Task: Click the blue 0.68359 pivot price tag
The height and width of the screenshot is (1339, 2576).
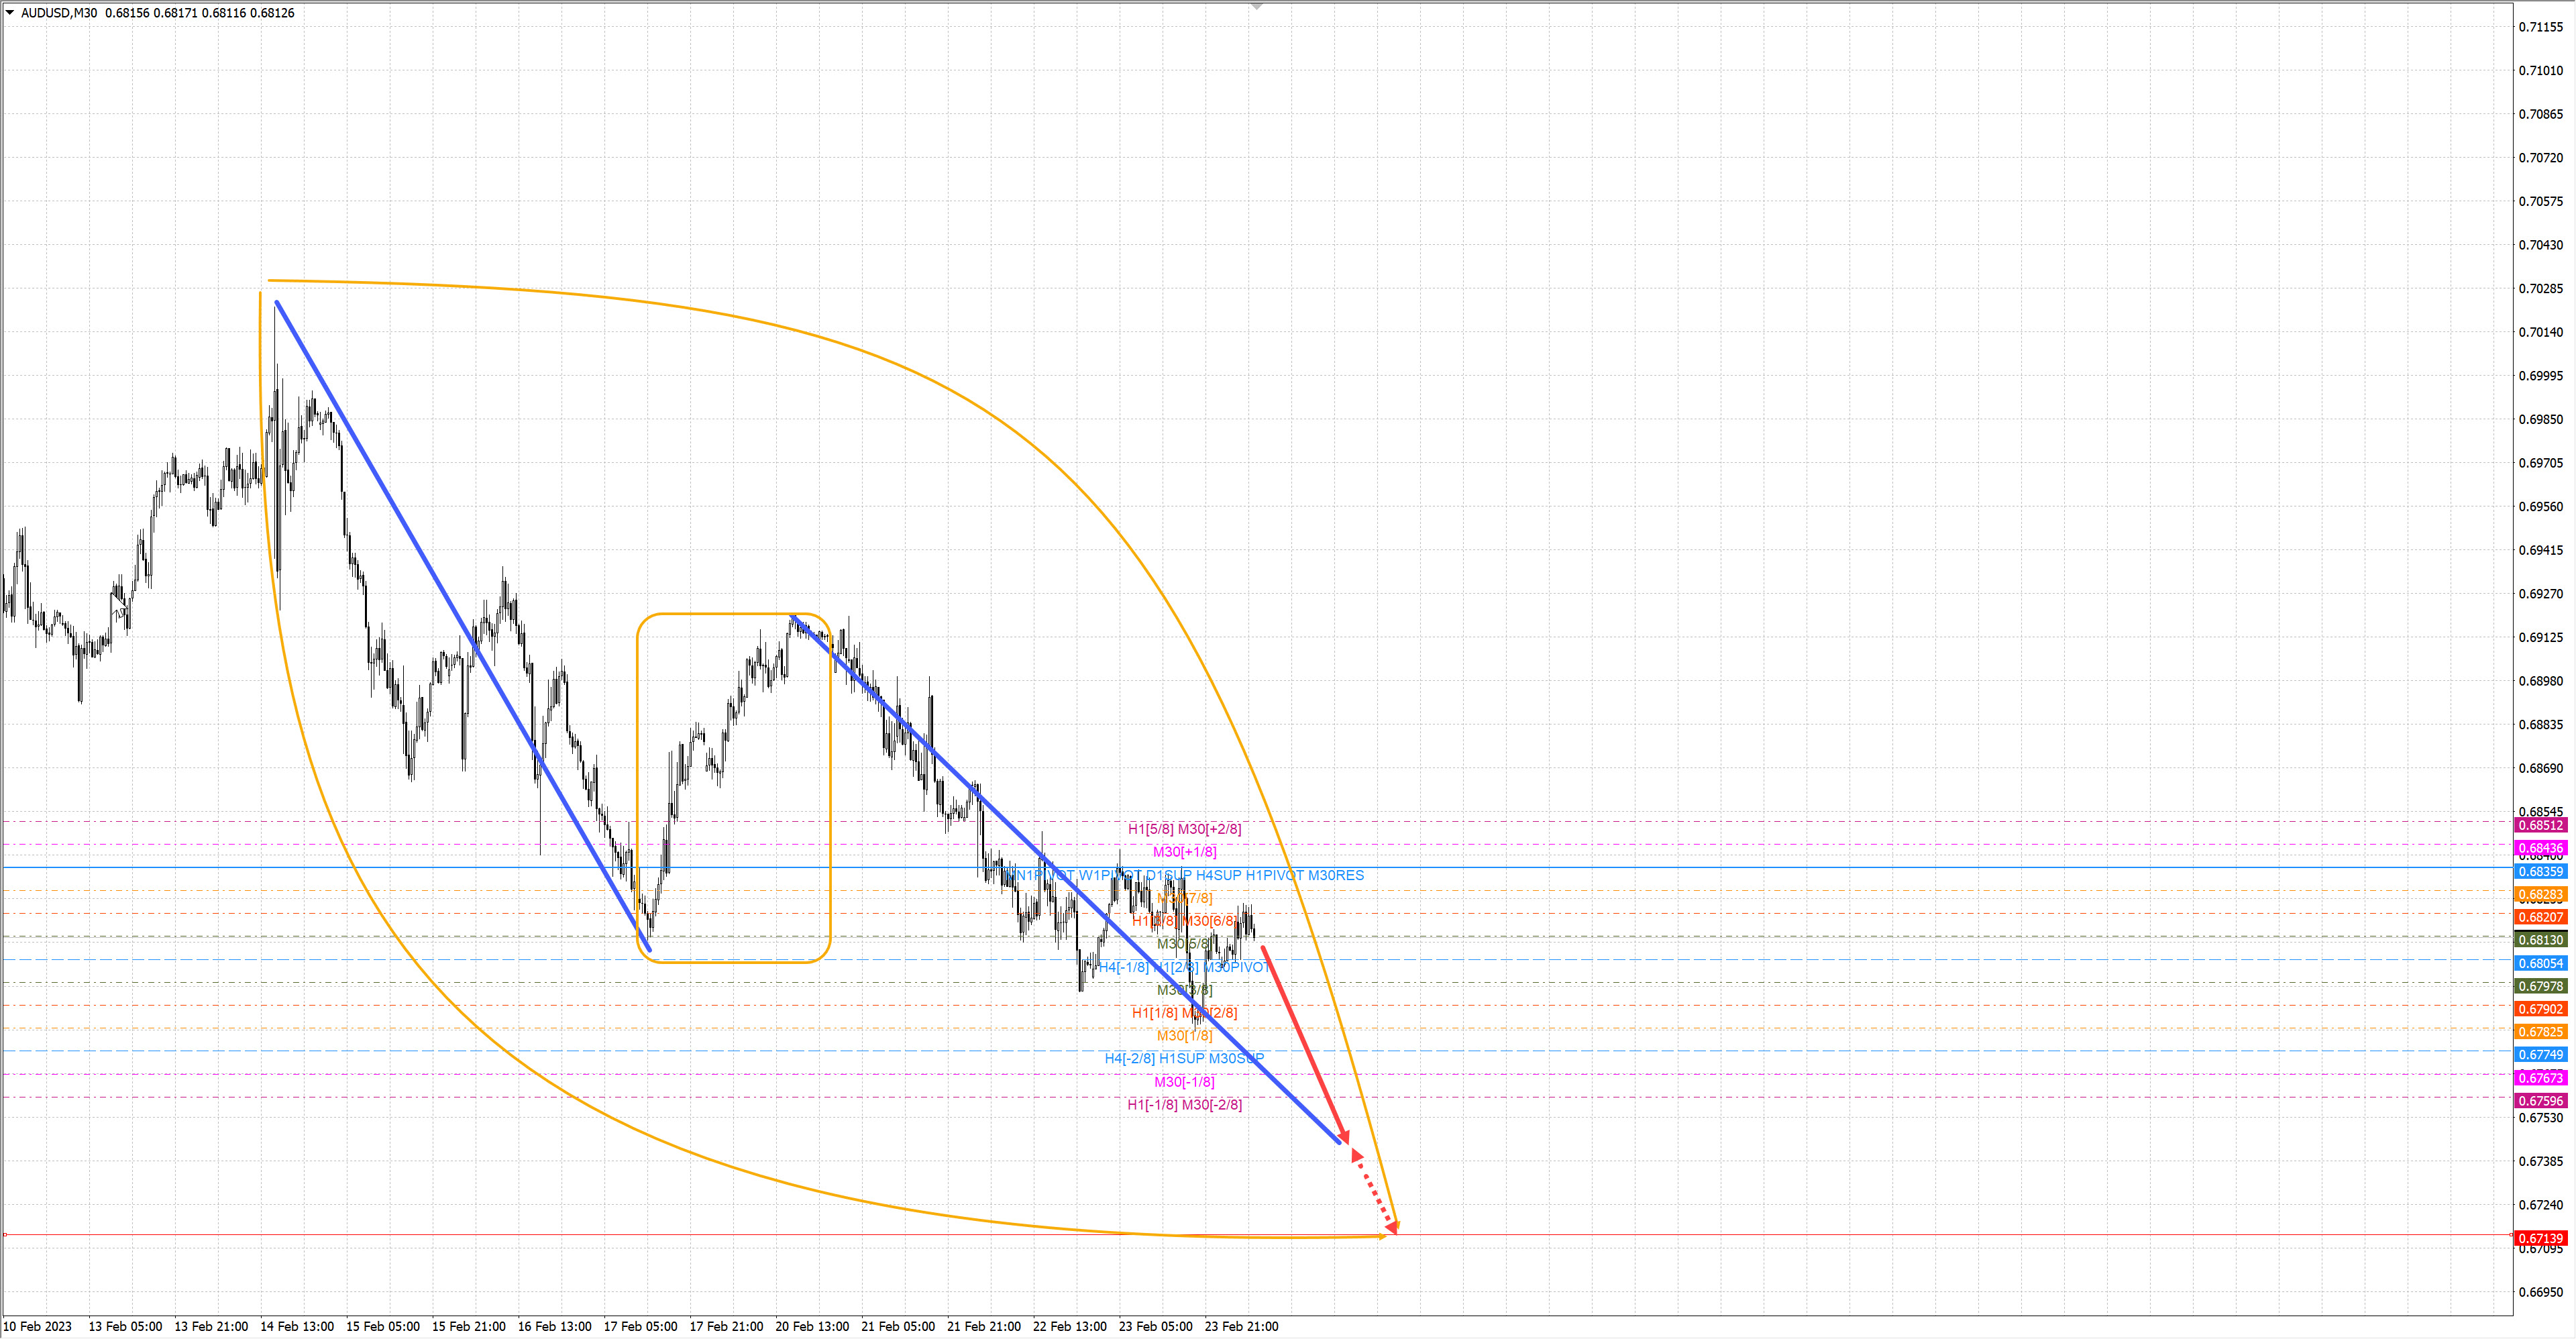Action: [x=2540, y=872]
